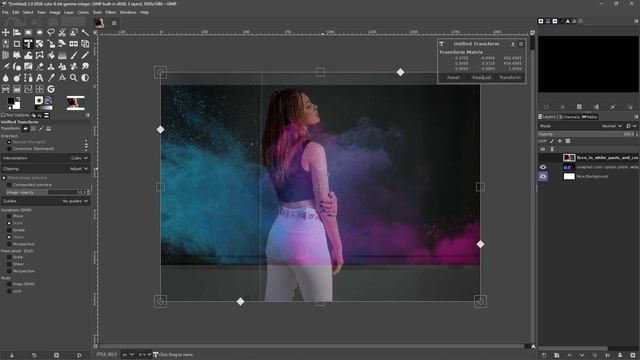Open the status bar zoom dropdown
Image resolution: width=640 pixels, height=360 pixels.
144,355
